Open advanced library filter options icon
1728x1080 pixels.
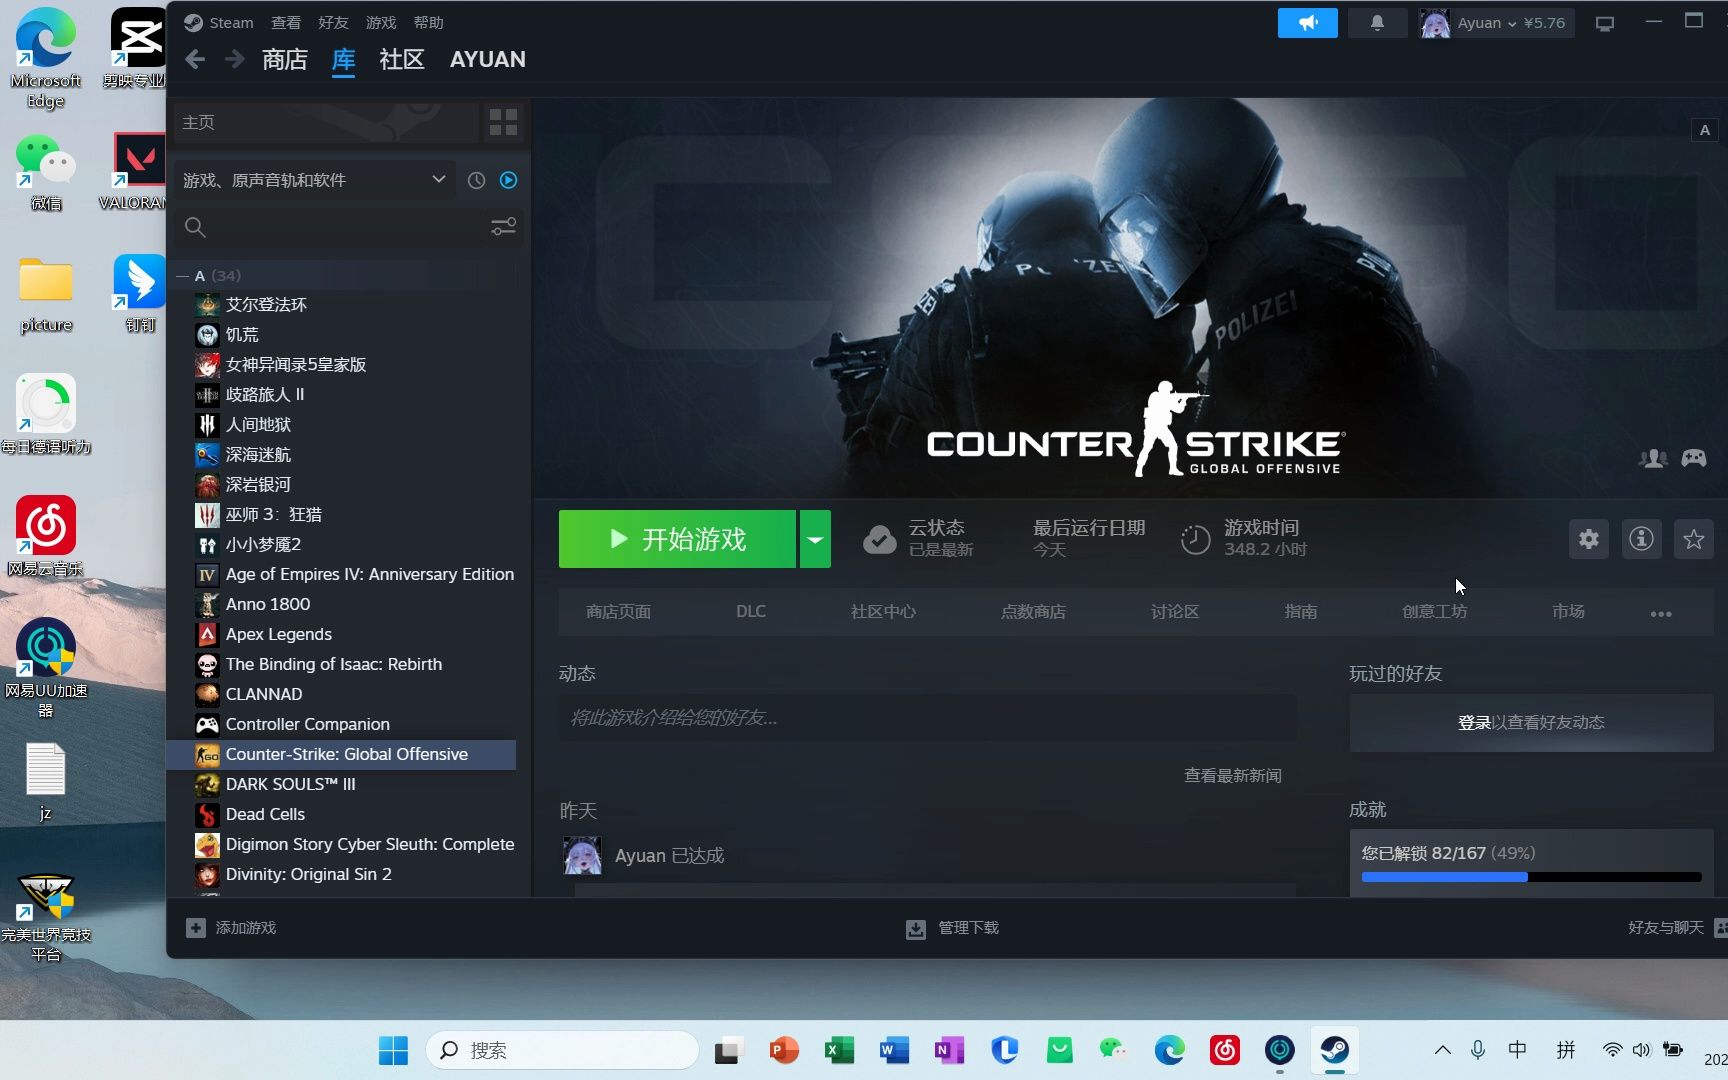503,227
